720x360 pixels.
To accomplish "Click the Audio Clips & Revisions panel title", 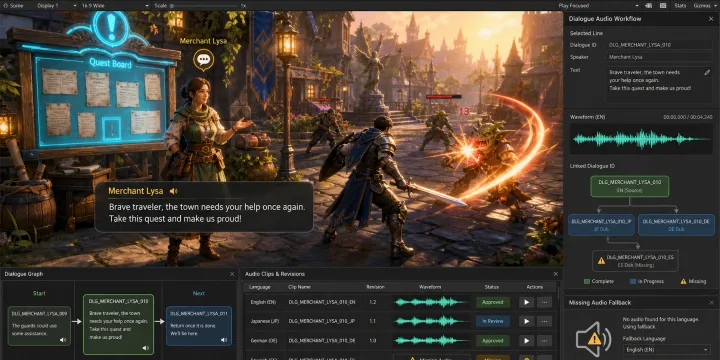I will click(275, 274).
